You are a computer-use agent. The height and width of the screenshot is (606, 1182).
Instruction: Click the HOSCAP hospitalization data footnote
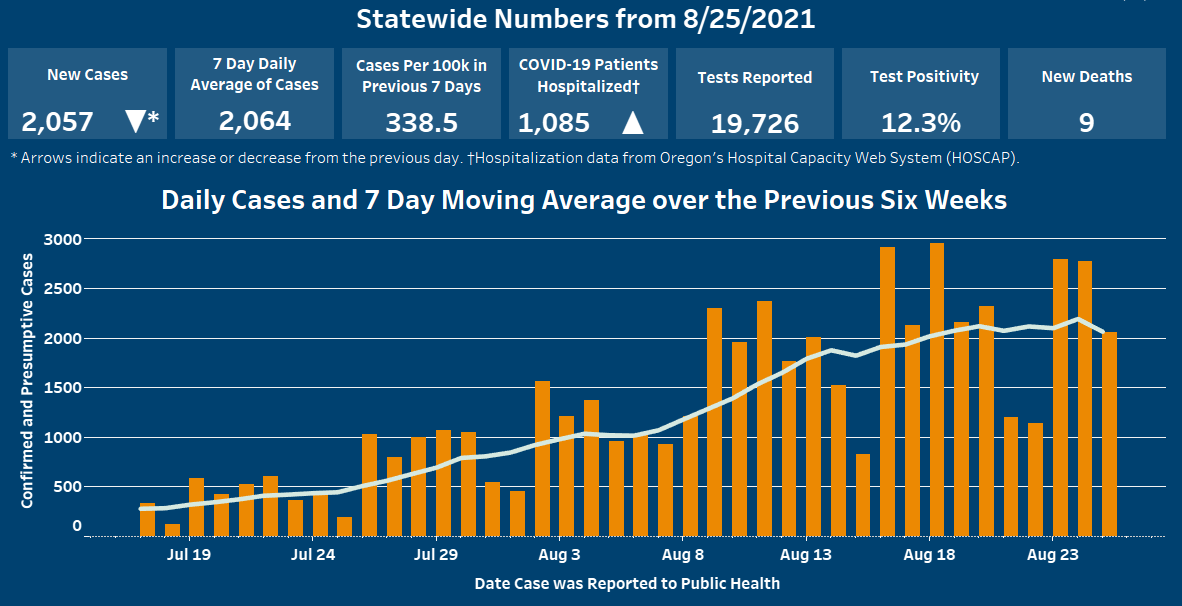[743, 158]
